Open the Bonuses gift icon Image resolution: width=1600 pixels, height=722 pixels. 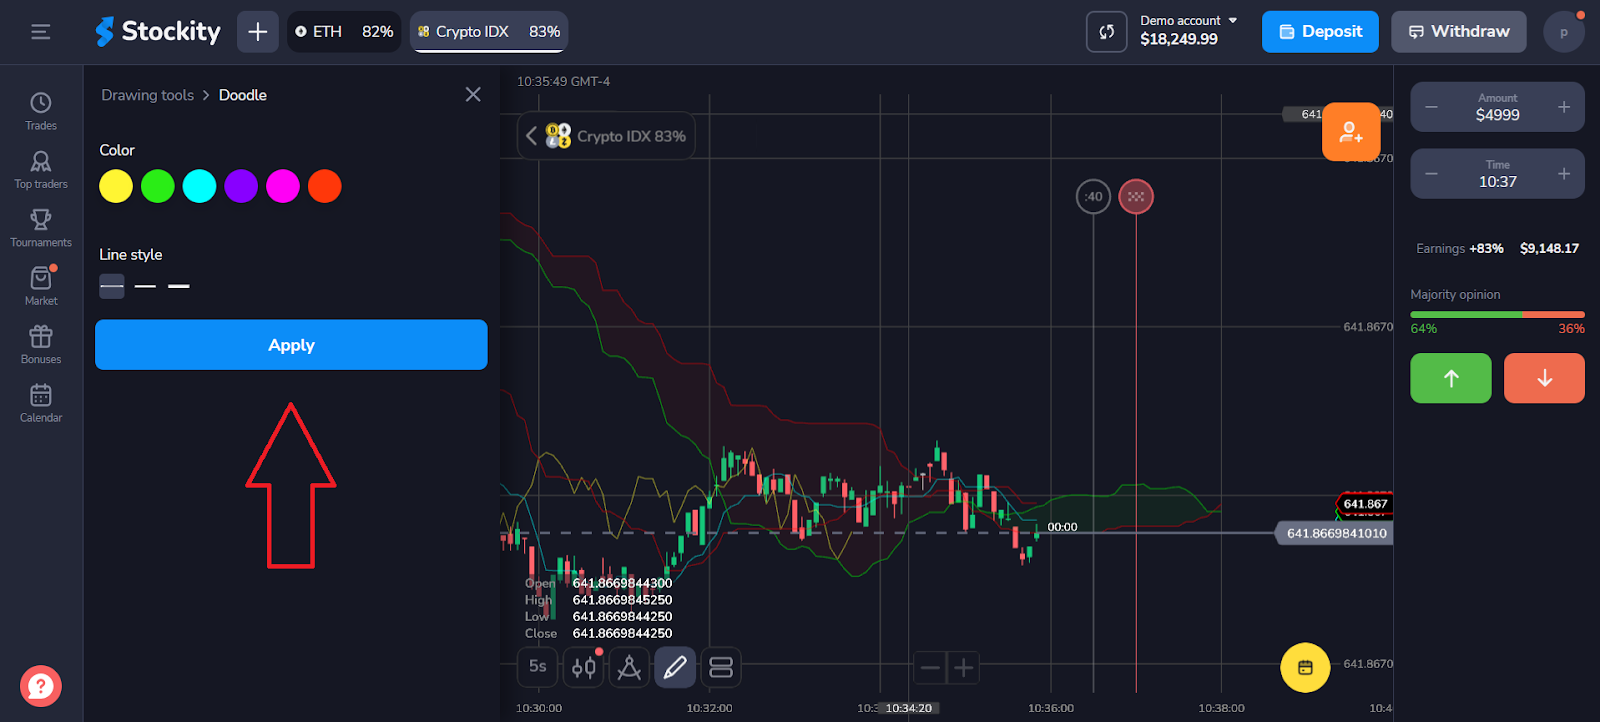tap(41, 343)
